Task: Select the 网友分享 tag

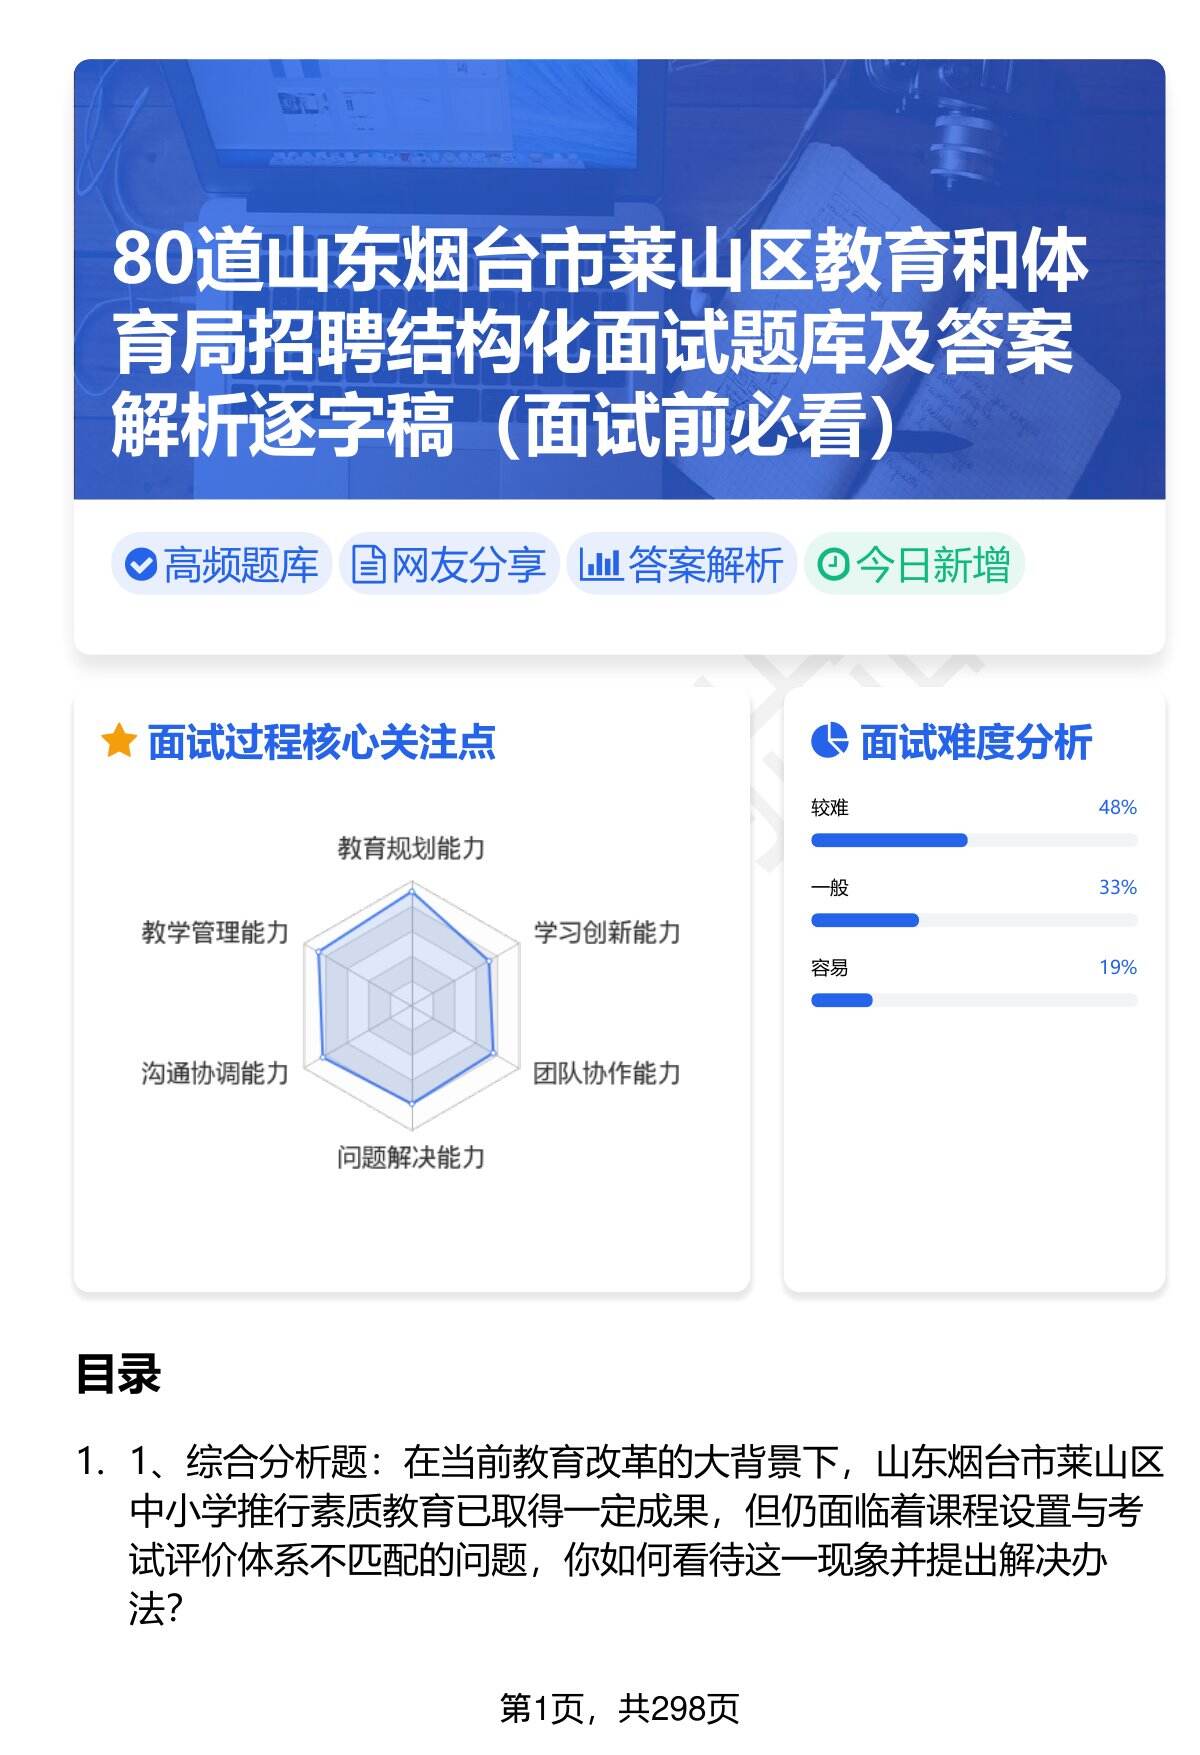Action: 449,565
